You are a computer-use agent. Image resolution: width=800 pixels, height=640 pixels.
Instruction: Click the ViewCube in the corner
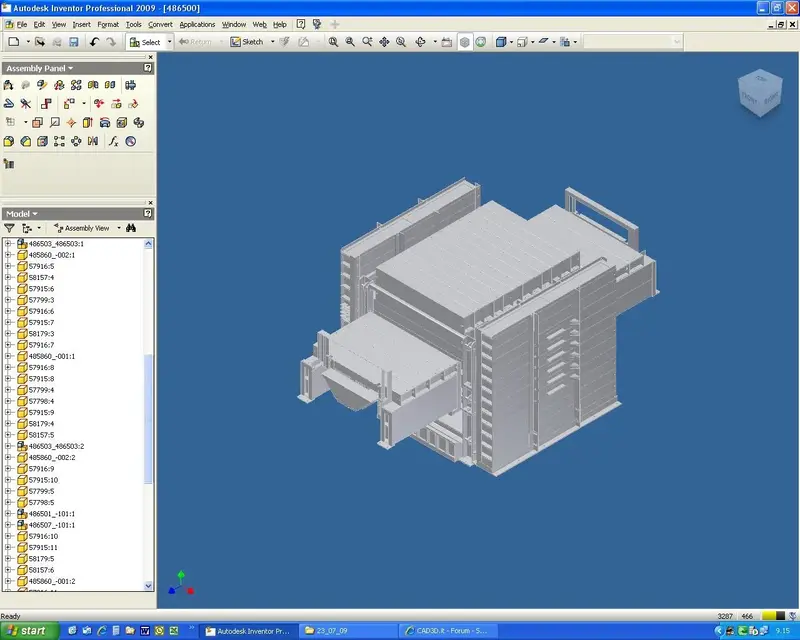[x=760, y=93]
